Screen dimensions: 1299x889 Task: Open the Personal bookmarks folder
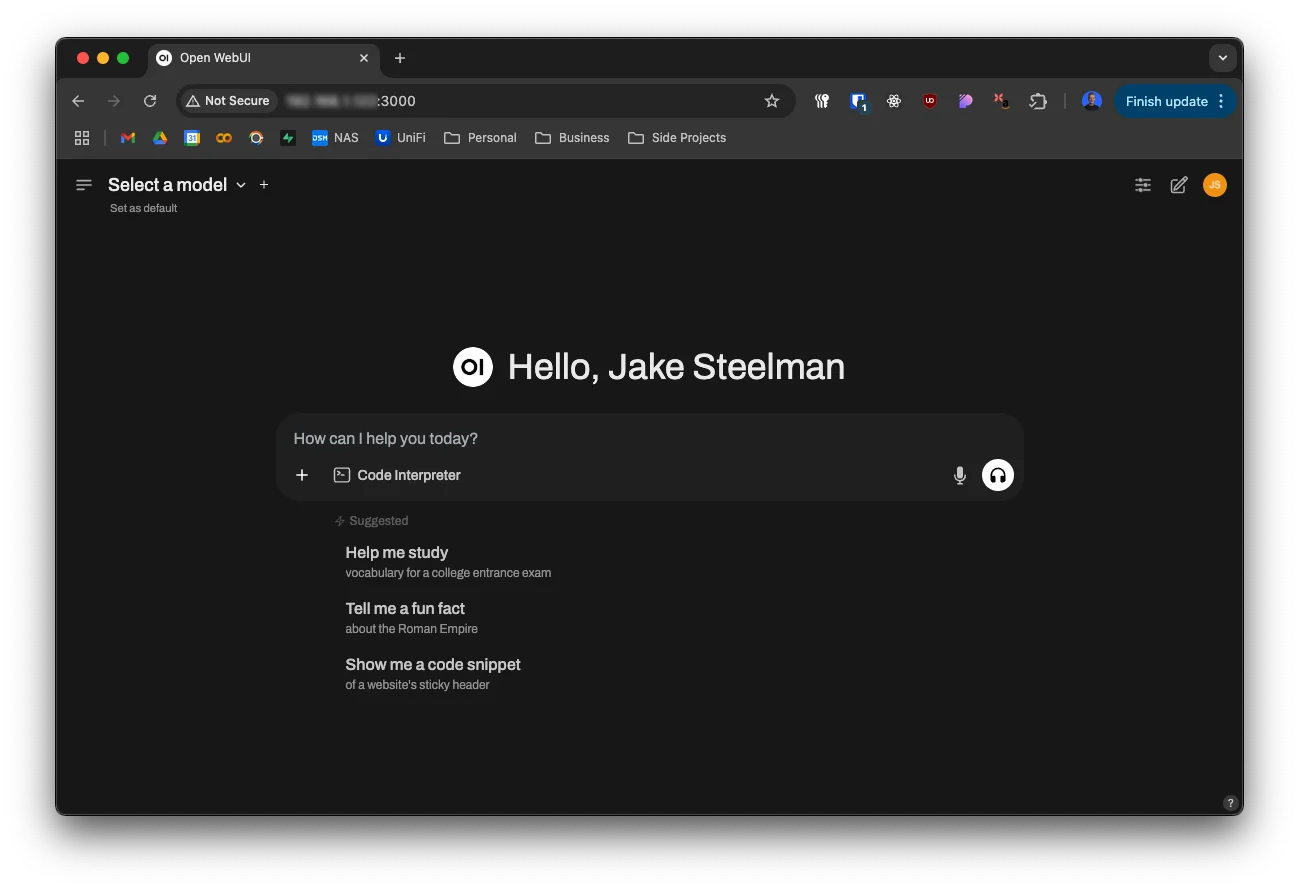click(481, 138)
